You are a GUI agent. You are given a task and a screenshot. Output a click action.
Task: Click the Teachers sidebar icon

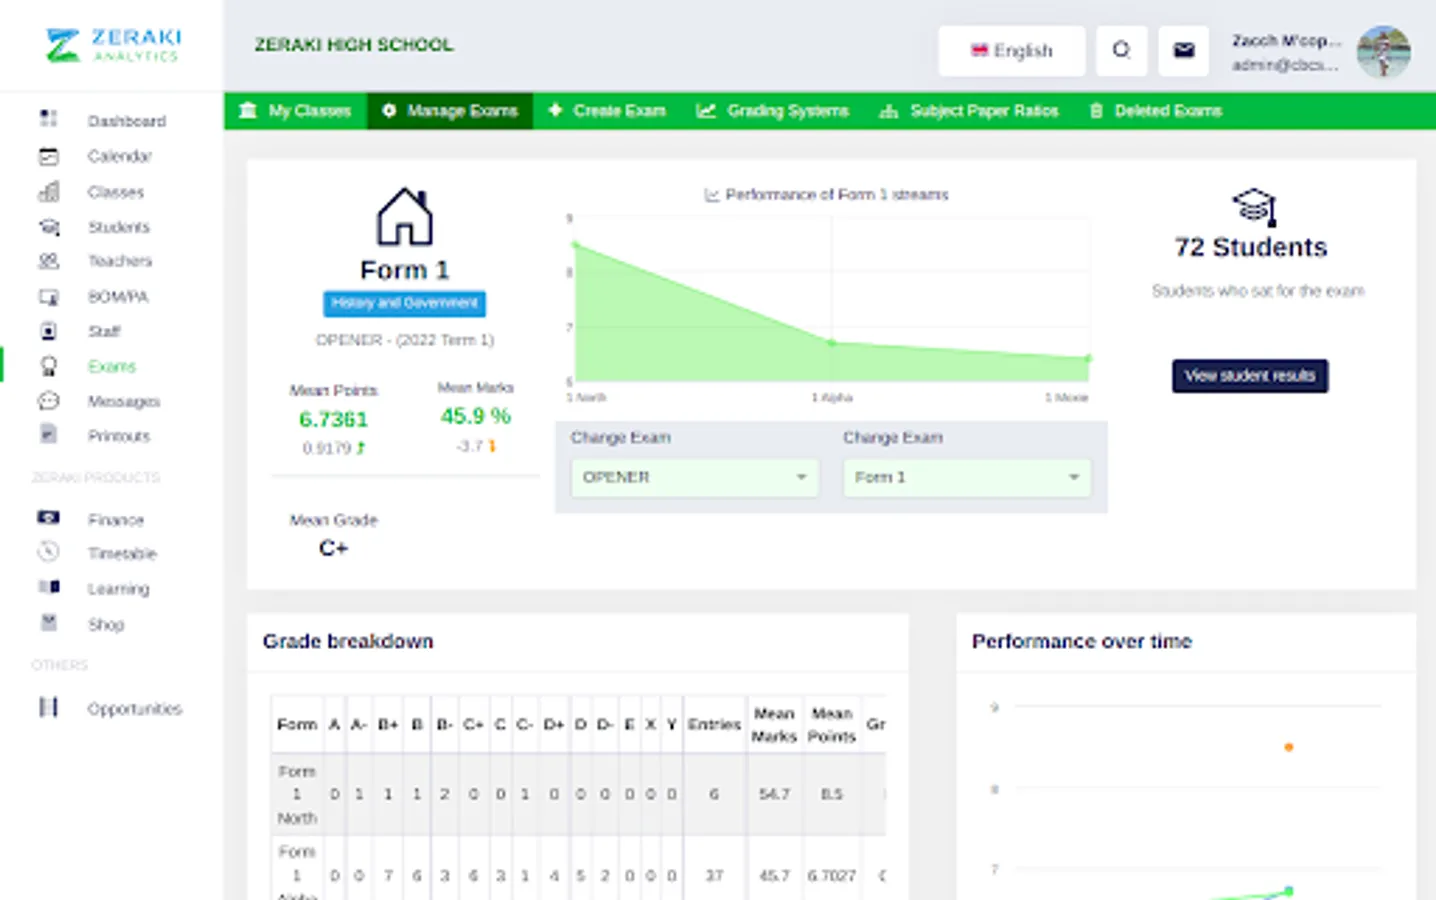(48, 261)
